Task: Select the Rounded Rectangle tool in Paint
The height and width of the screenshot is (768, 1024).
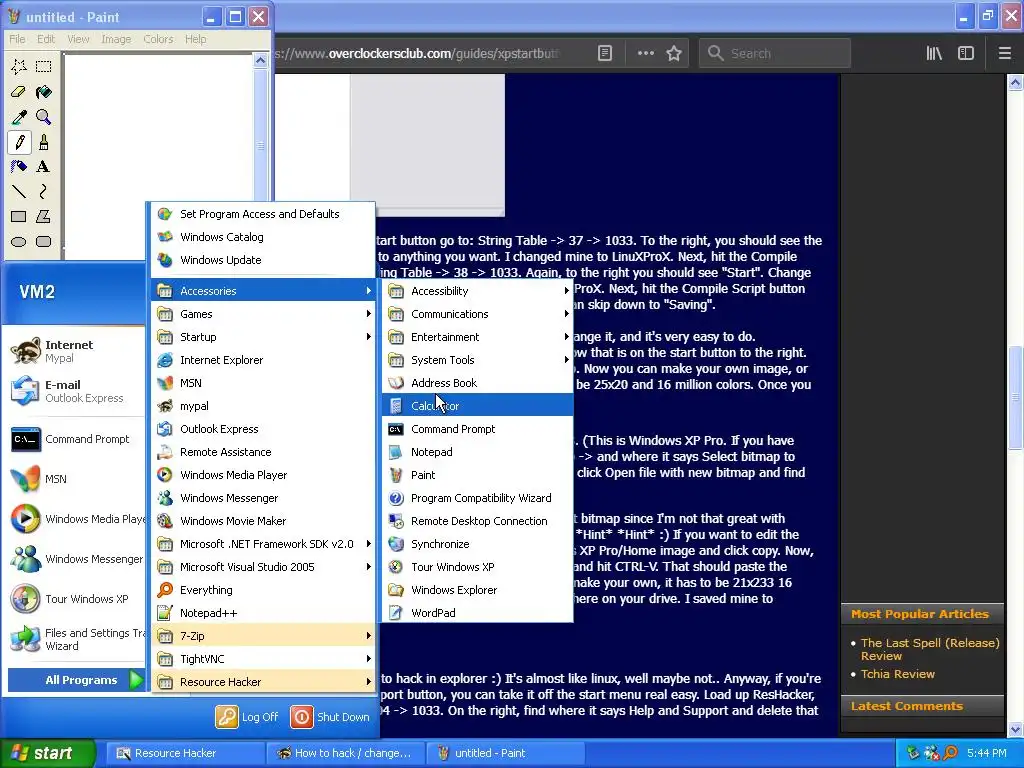Action: (44, 242)
